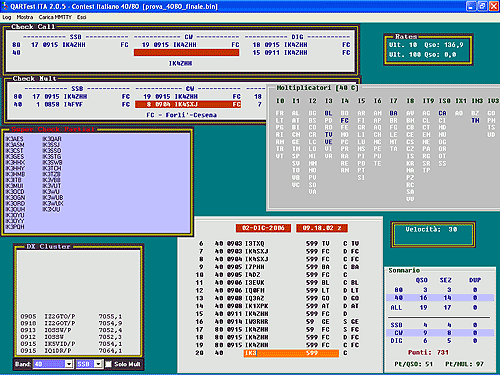Image resolution: width=500 pixels, height=375 pixels.
Task: Click the worked FC multiplier under I4
Action: pos(345,120)
